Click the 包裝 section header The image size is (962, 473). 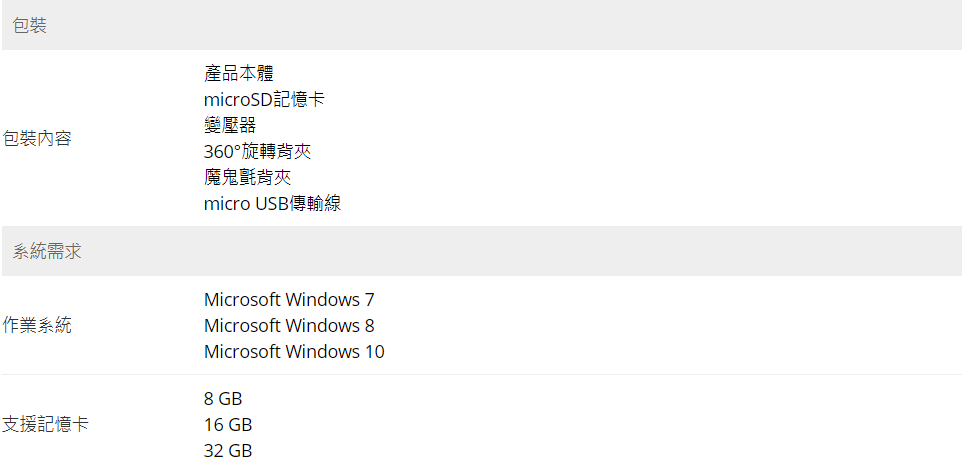[482, 25]
